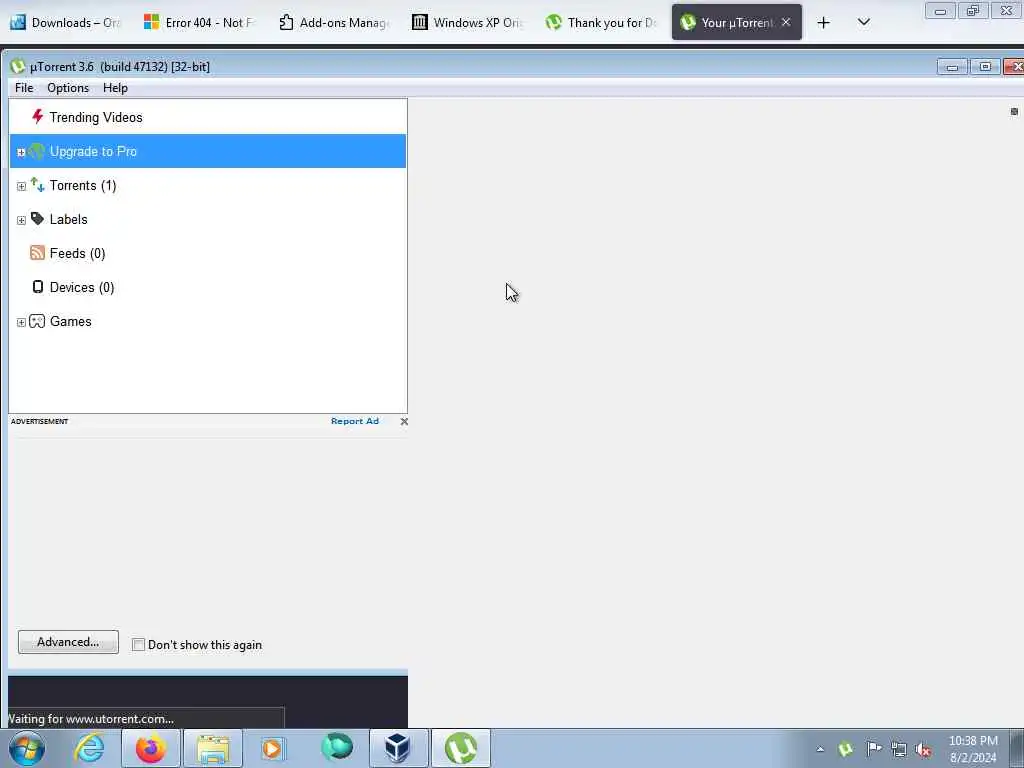Toggle Don't show this again checkbox
Image resolution: width=1024 pixels, height=768 pixels.
point(138,645)
